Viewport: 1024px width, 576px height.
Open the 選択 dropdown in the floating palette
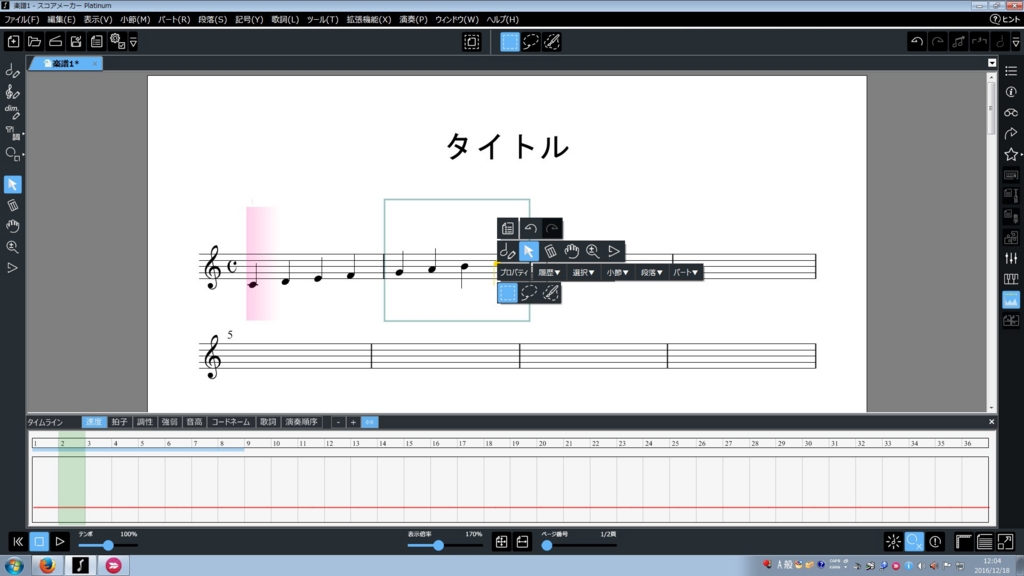[583, 272]
